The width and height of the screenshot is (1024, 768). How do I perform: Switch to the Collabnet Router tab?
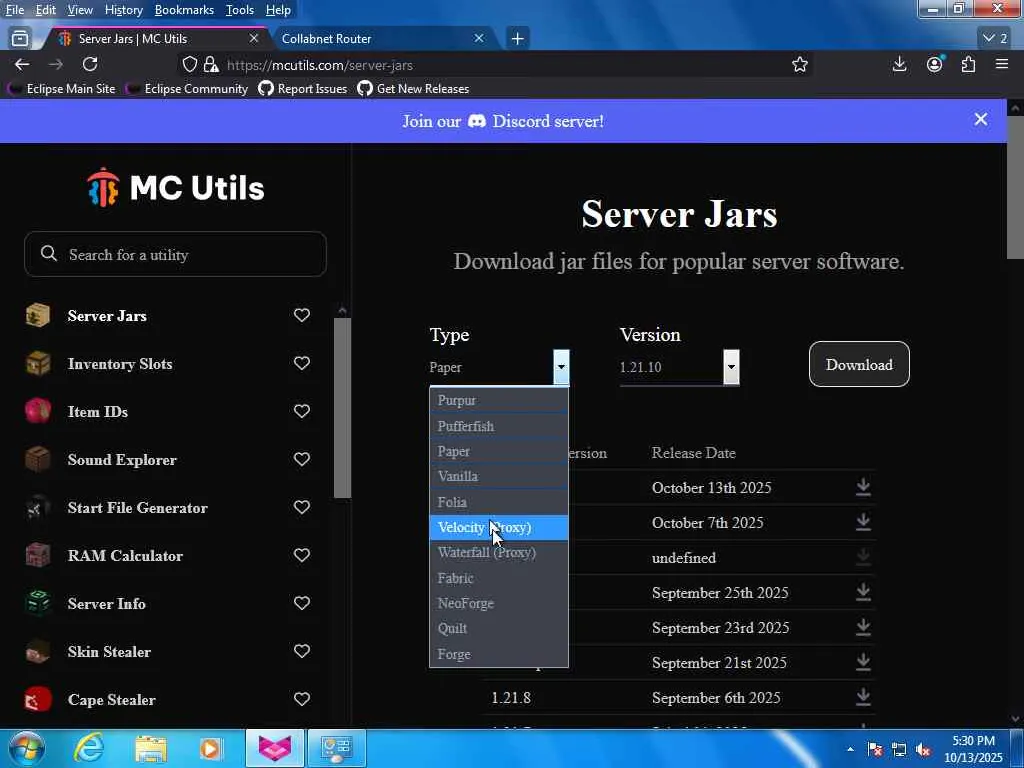click(x=382, y=39)
